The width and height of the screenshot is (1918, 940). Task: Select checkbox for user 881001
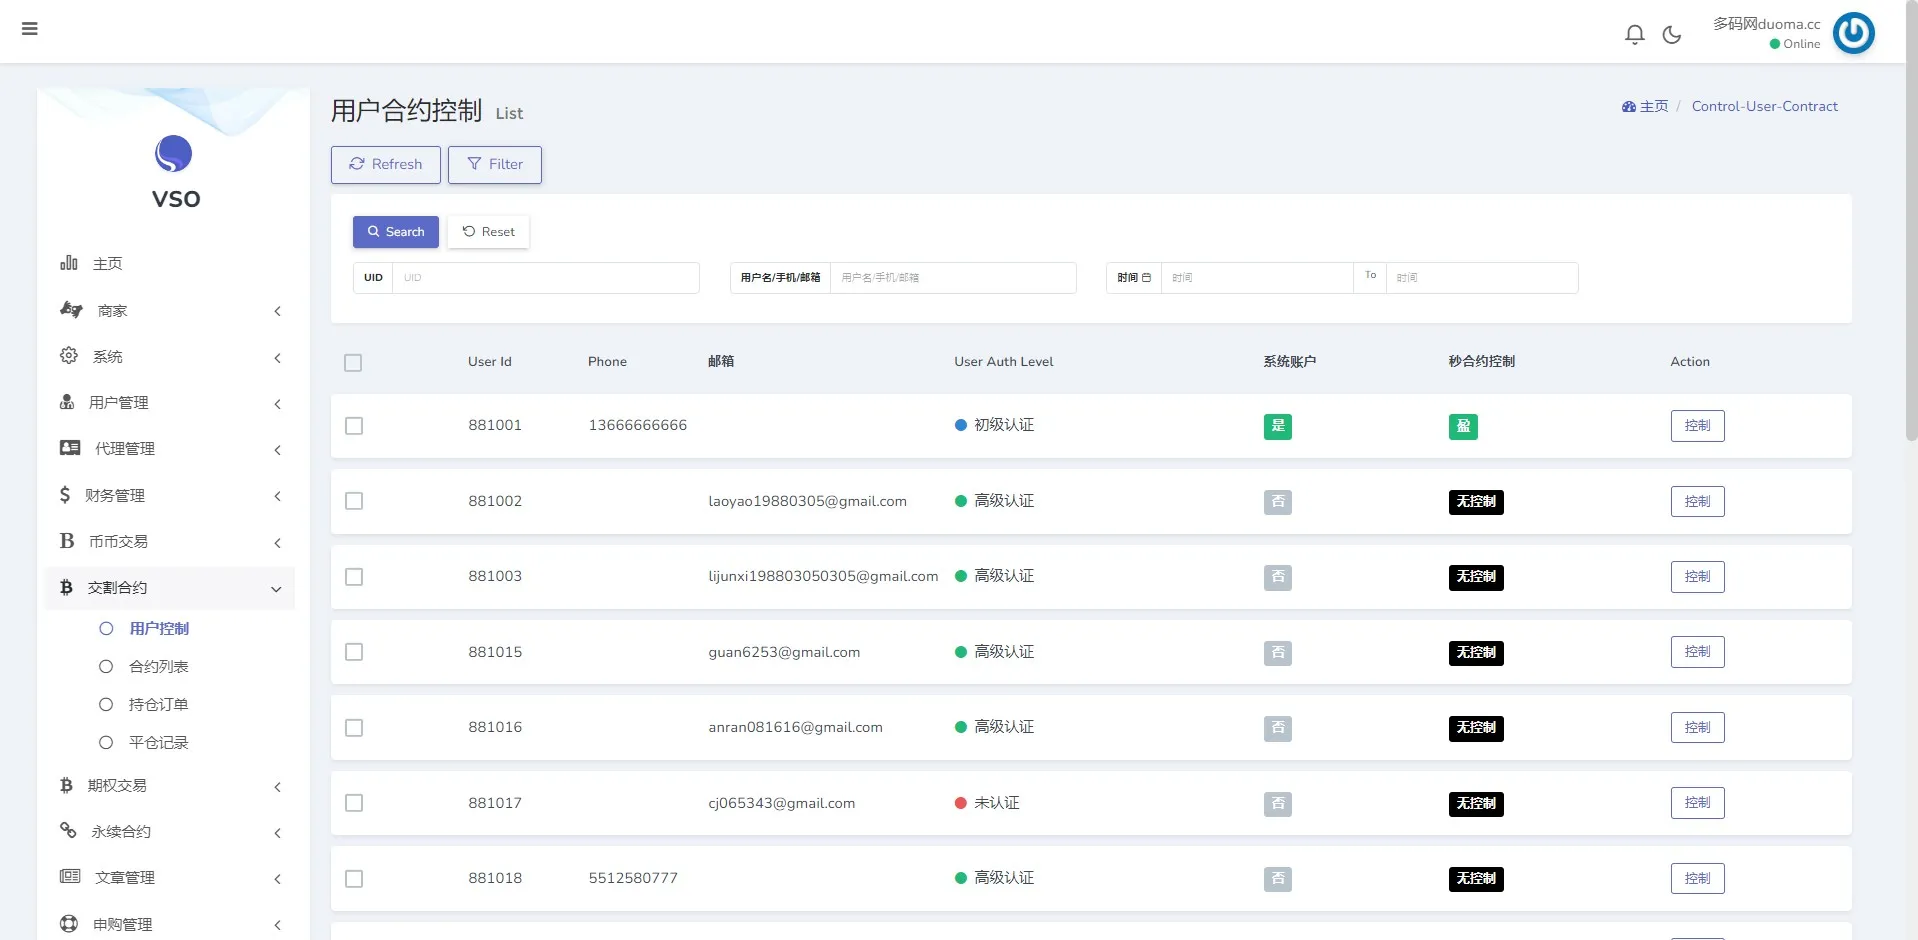(x=354, y=426)
